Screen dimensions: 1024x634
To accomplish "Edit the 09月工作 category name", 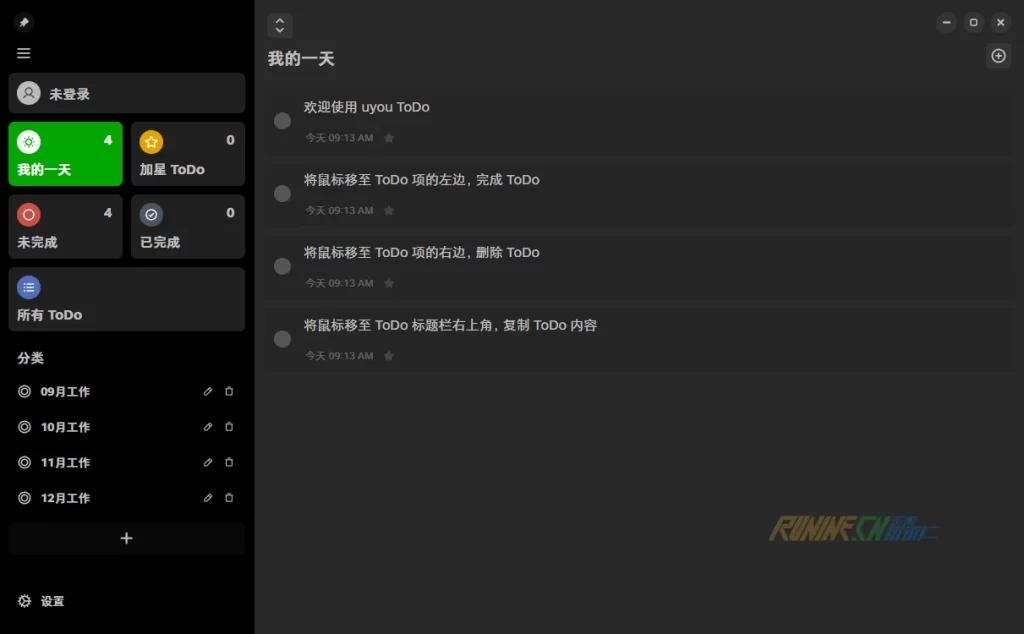I will click(x=208, y=392).
